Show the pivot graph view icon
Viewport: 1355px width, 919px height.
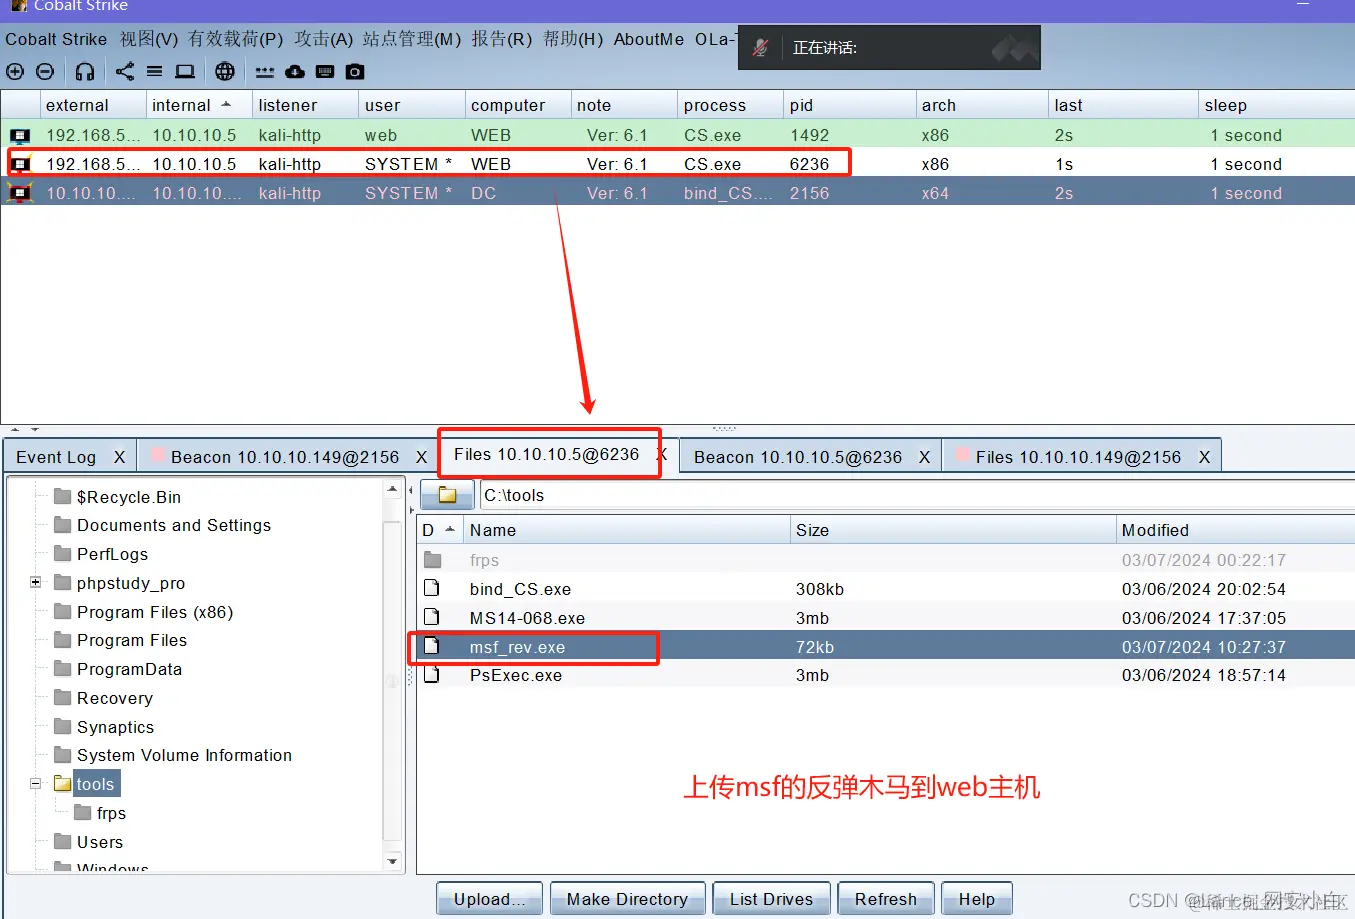125,71
